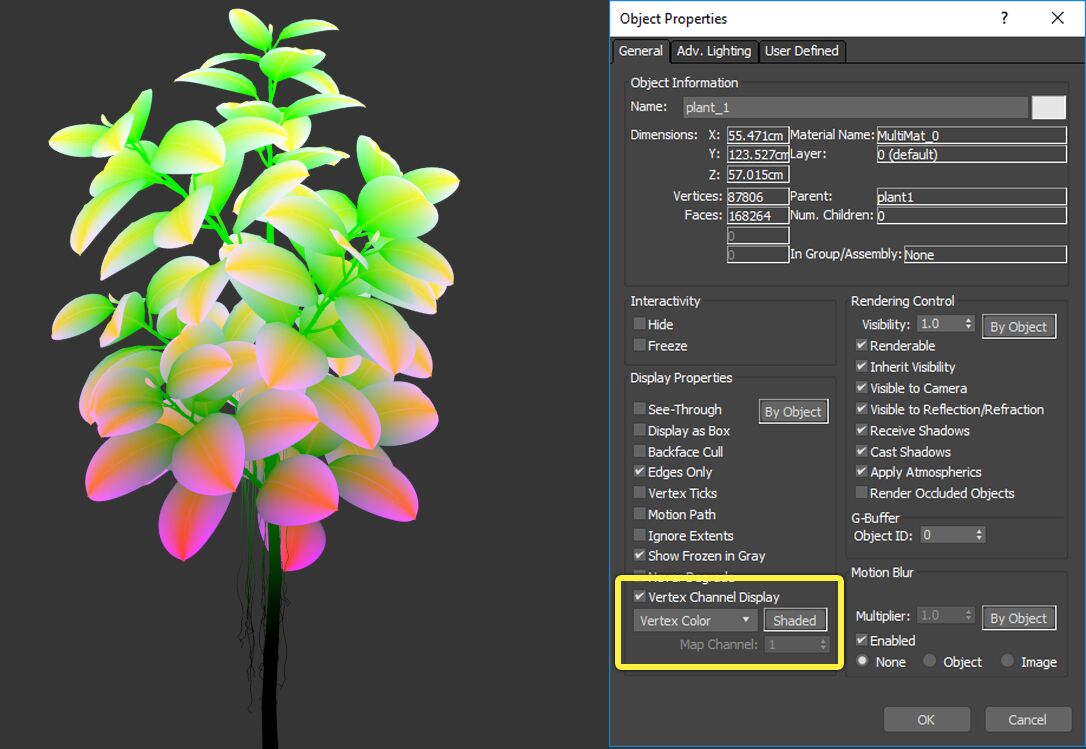Enable the Freeze checkbox
Viewport: 1086px width, 749px height.
pyautogui.click(x=640, y=345)
